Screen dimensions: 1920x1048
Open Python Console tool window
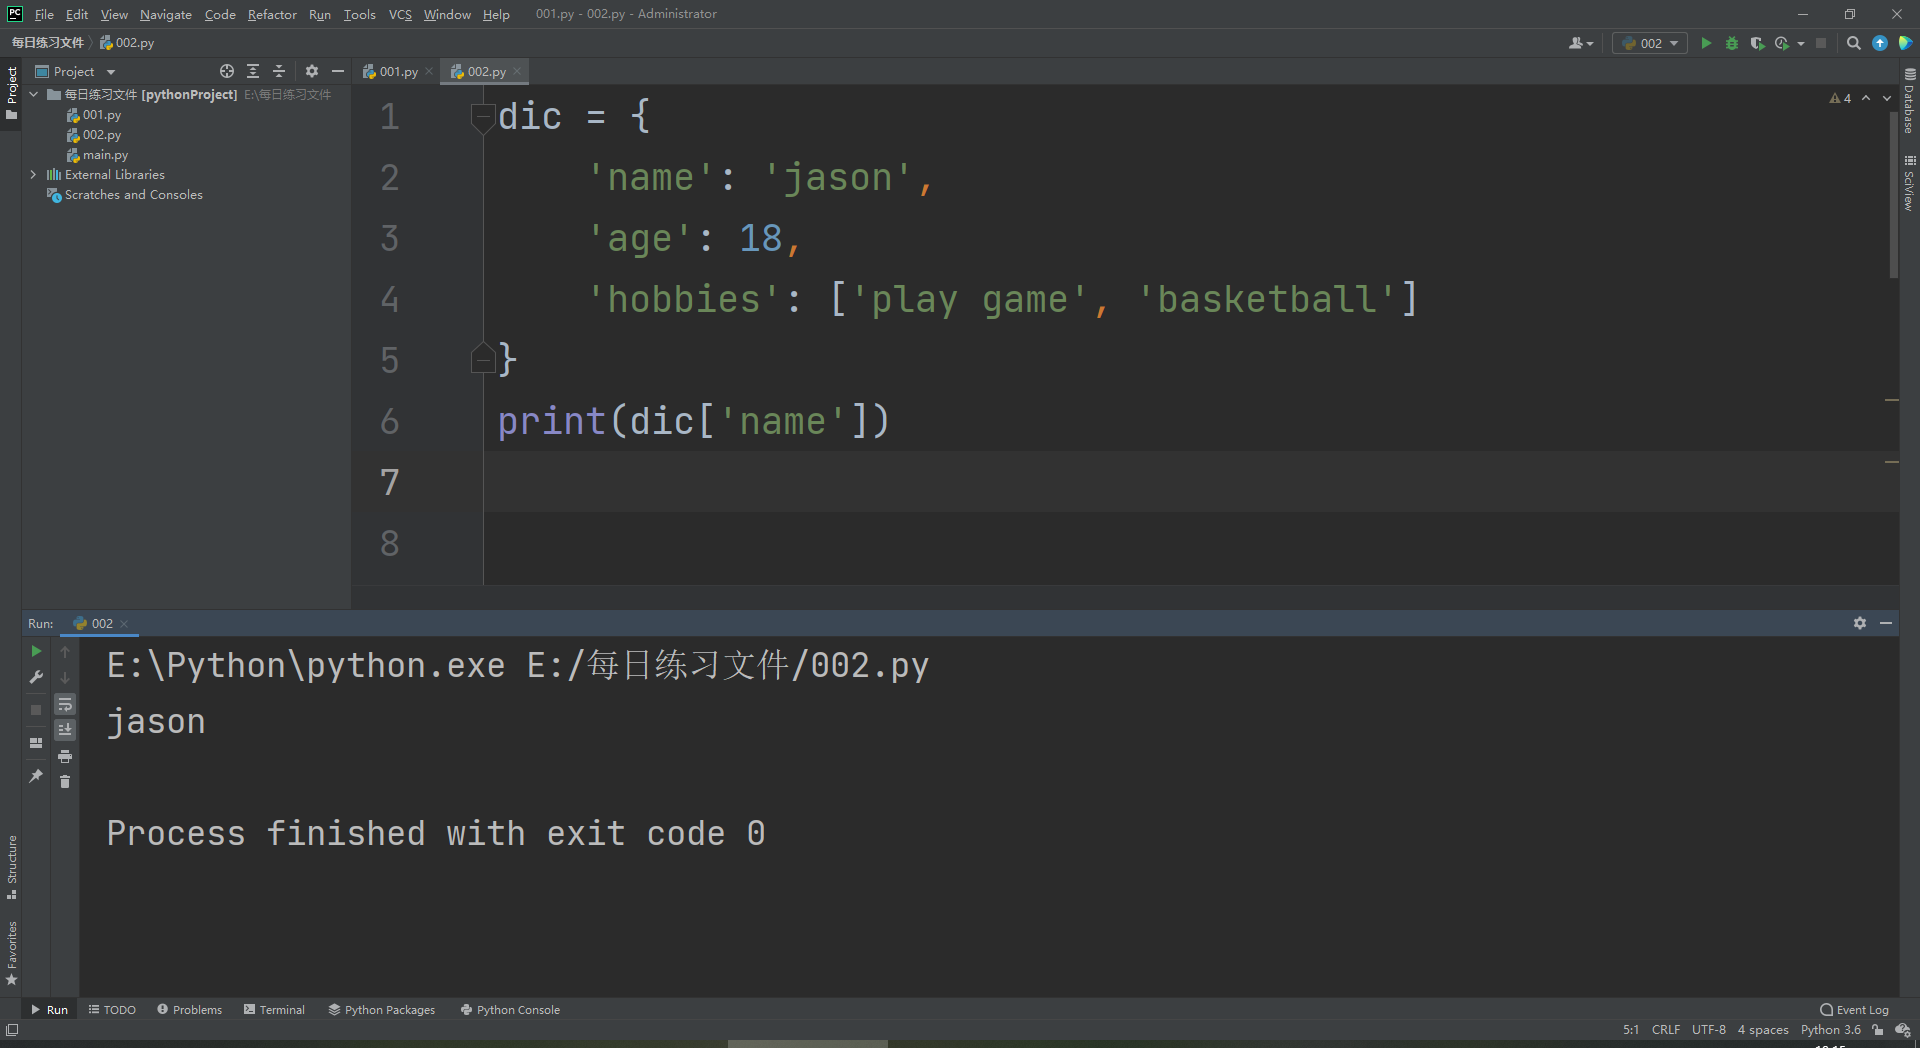[510, 1010]
